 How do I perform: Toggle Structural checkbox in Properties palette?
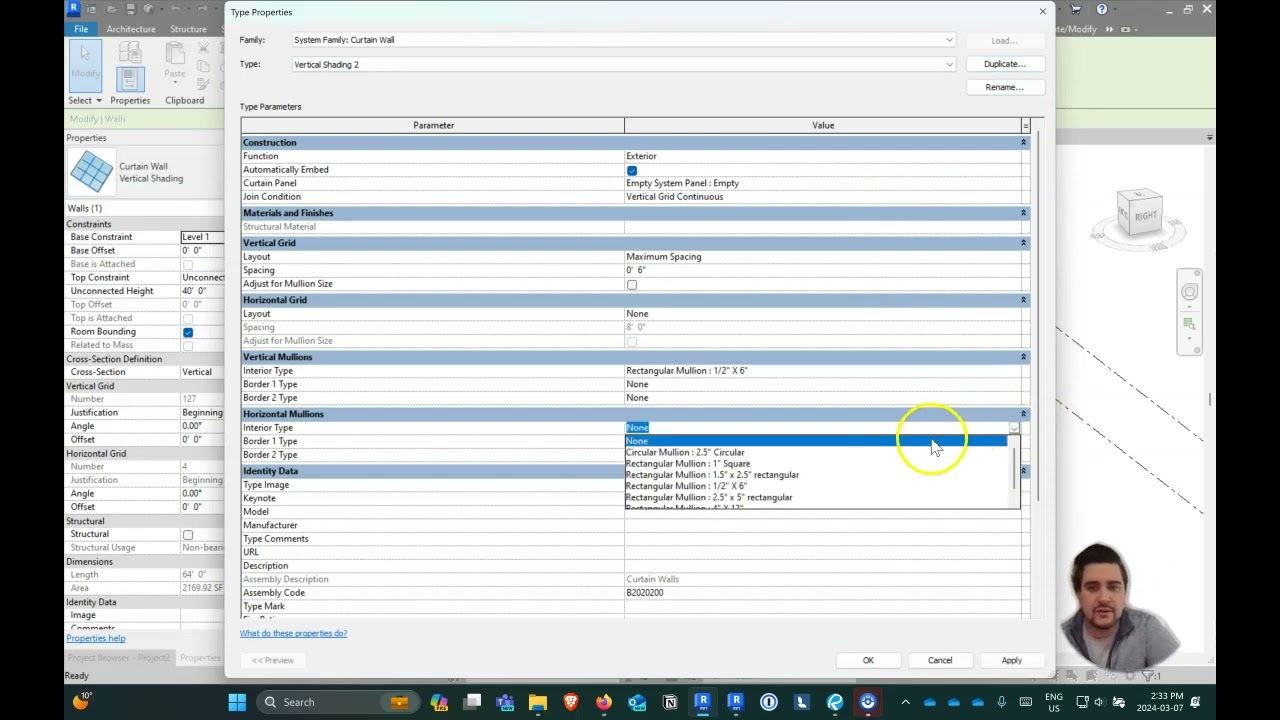tap(188, 535)
